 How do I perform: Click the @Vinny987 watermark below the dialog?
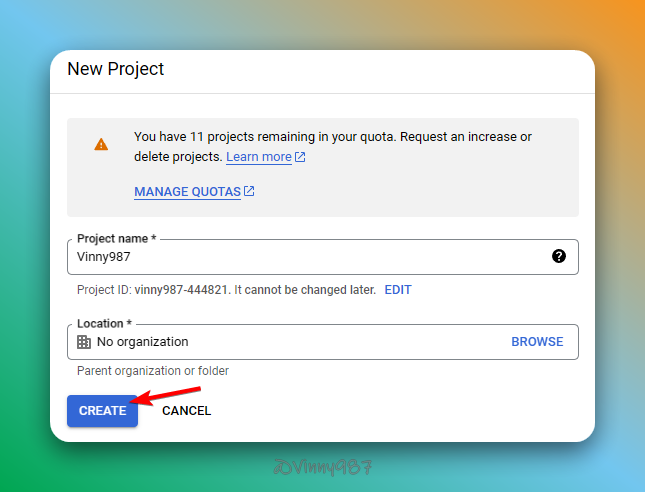click(x=322, y=467)
